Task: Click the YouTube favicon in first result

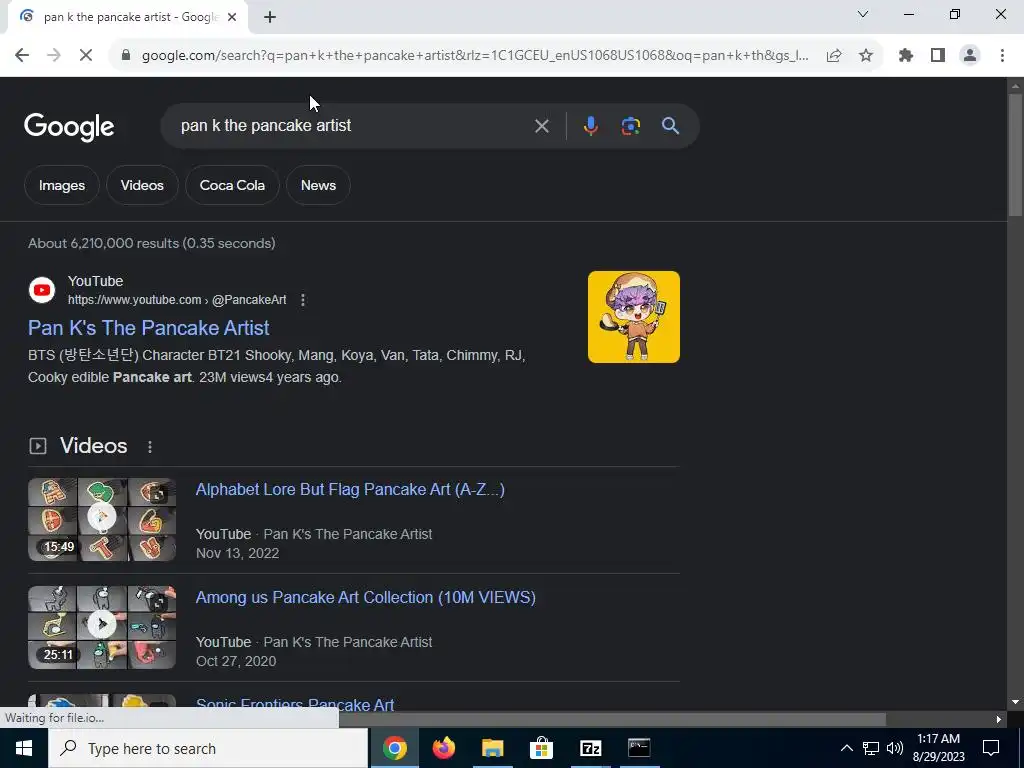Action: pos(42,290)
